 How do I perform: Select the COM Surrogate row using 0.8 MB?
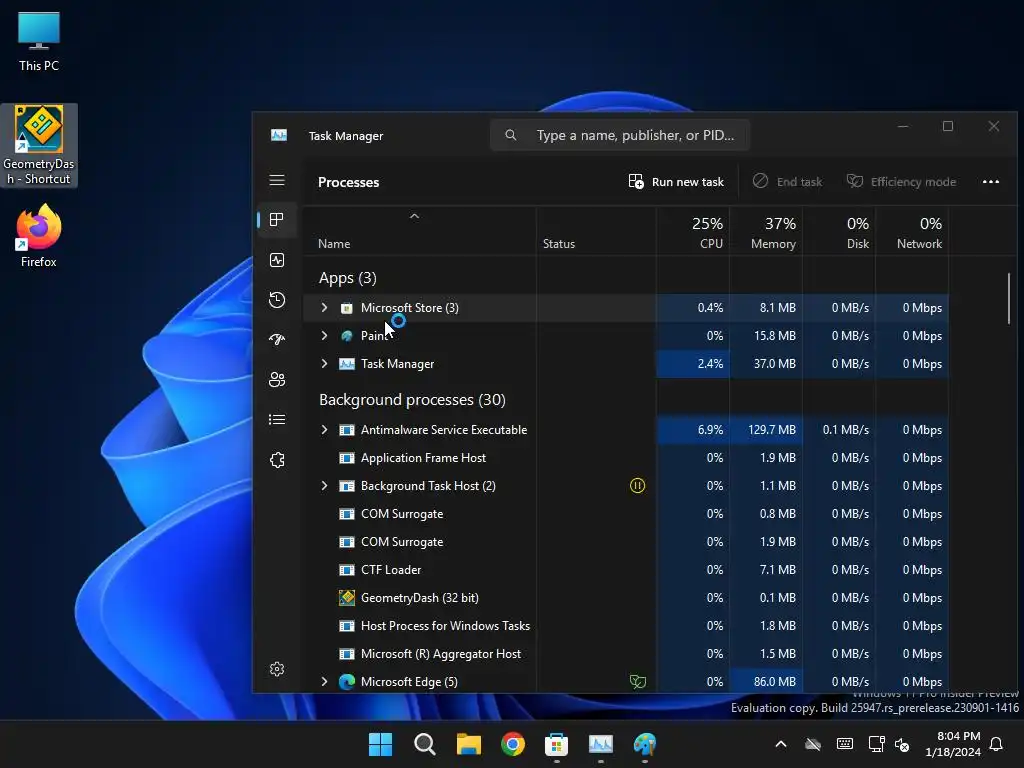point(626,514)
